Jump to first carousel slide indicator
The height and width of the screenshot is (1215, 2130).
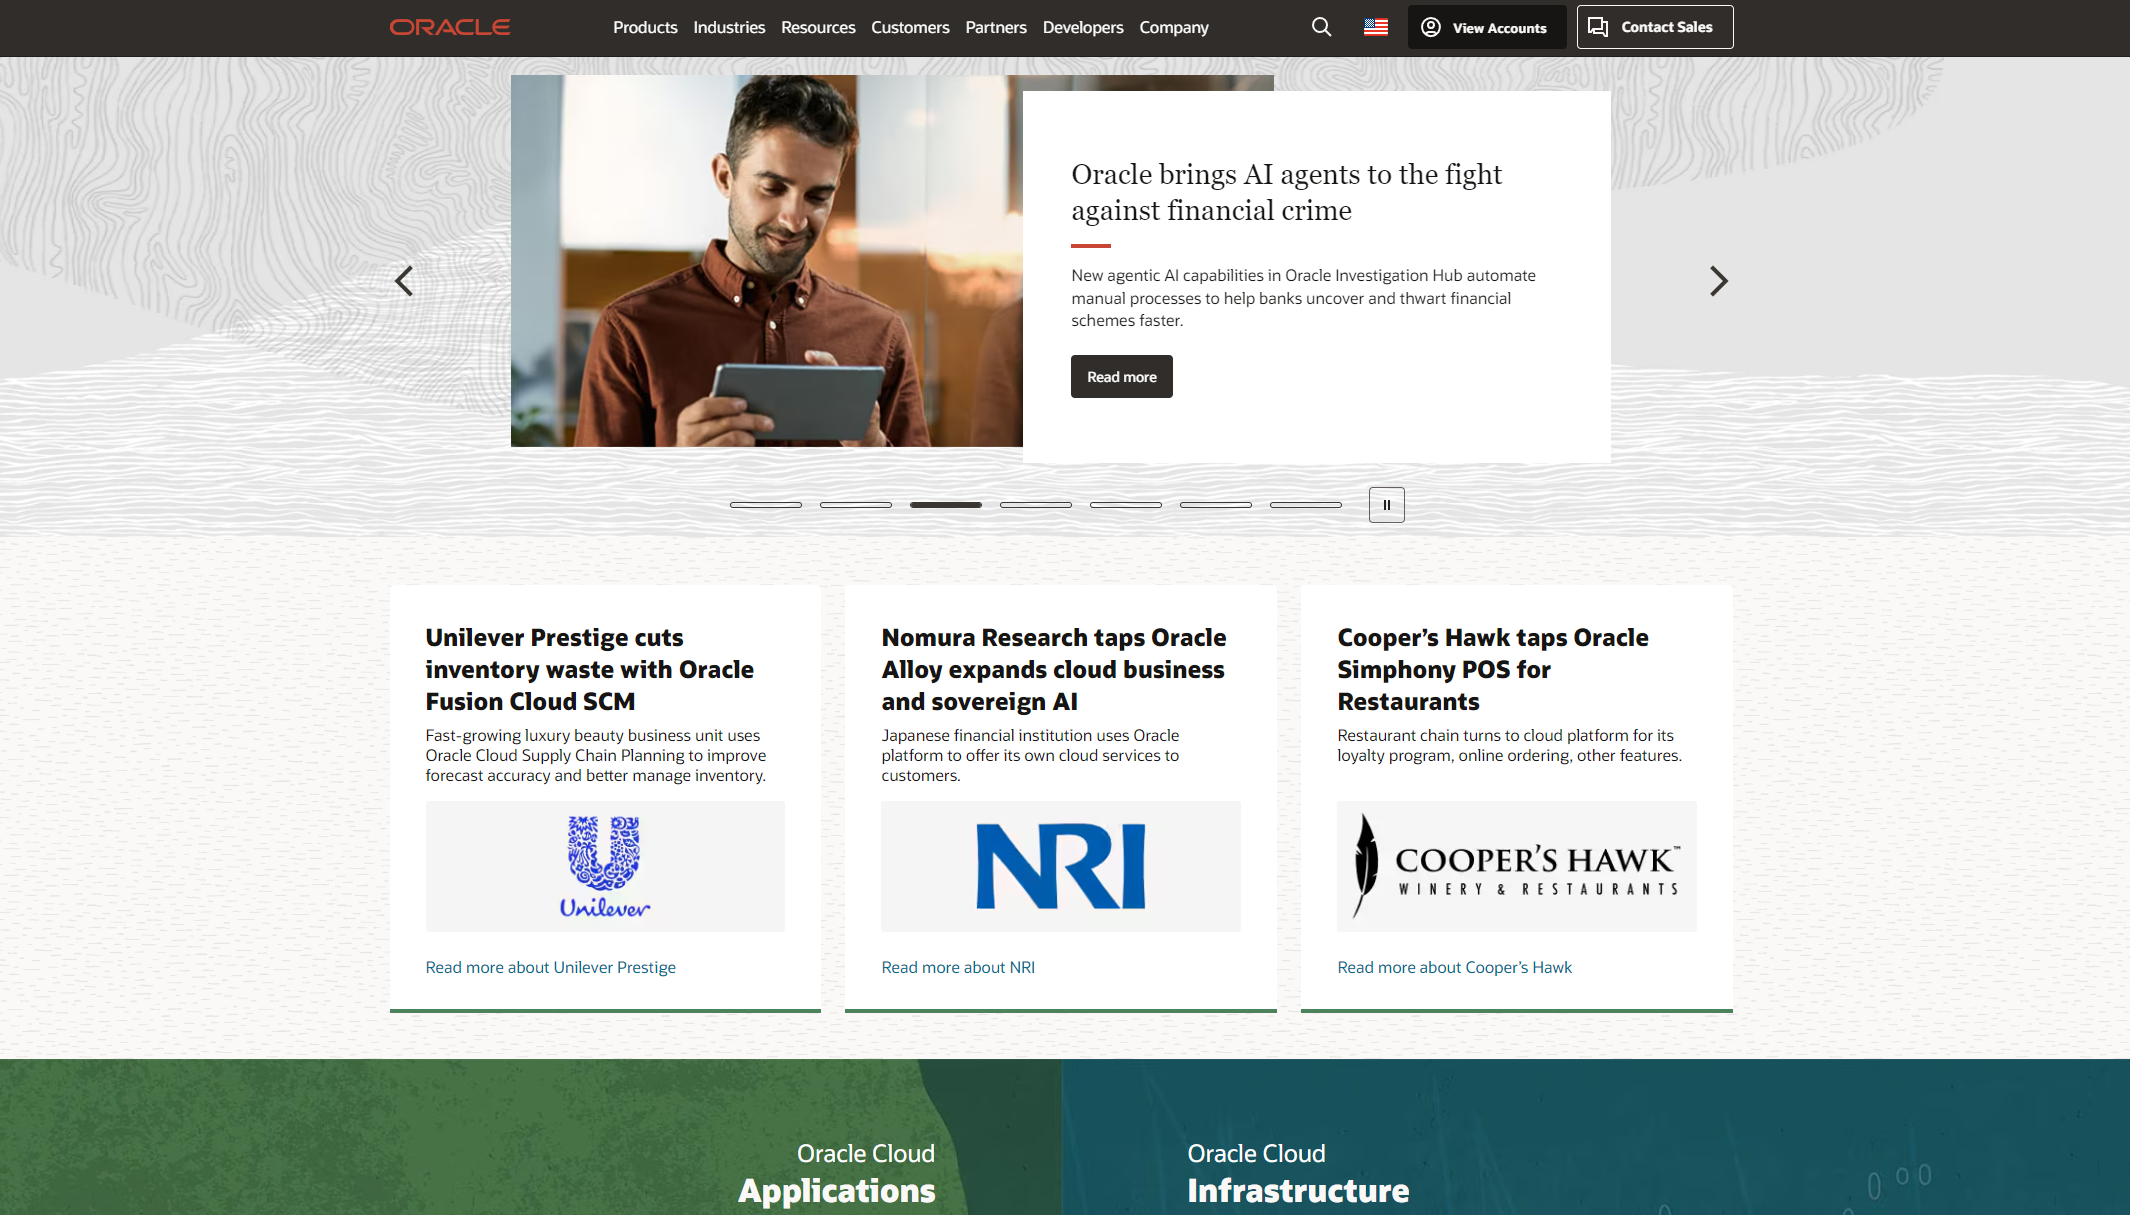[766, 505]
